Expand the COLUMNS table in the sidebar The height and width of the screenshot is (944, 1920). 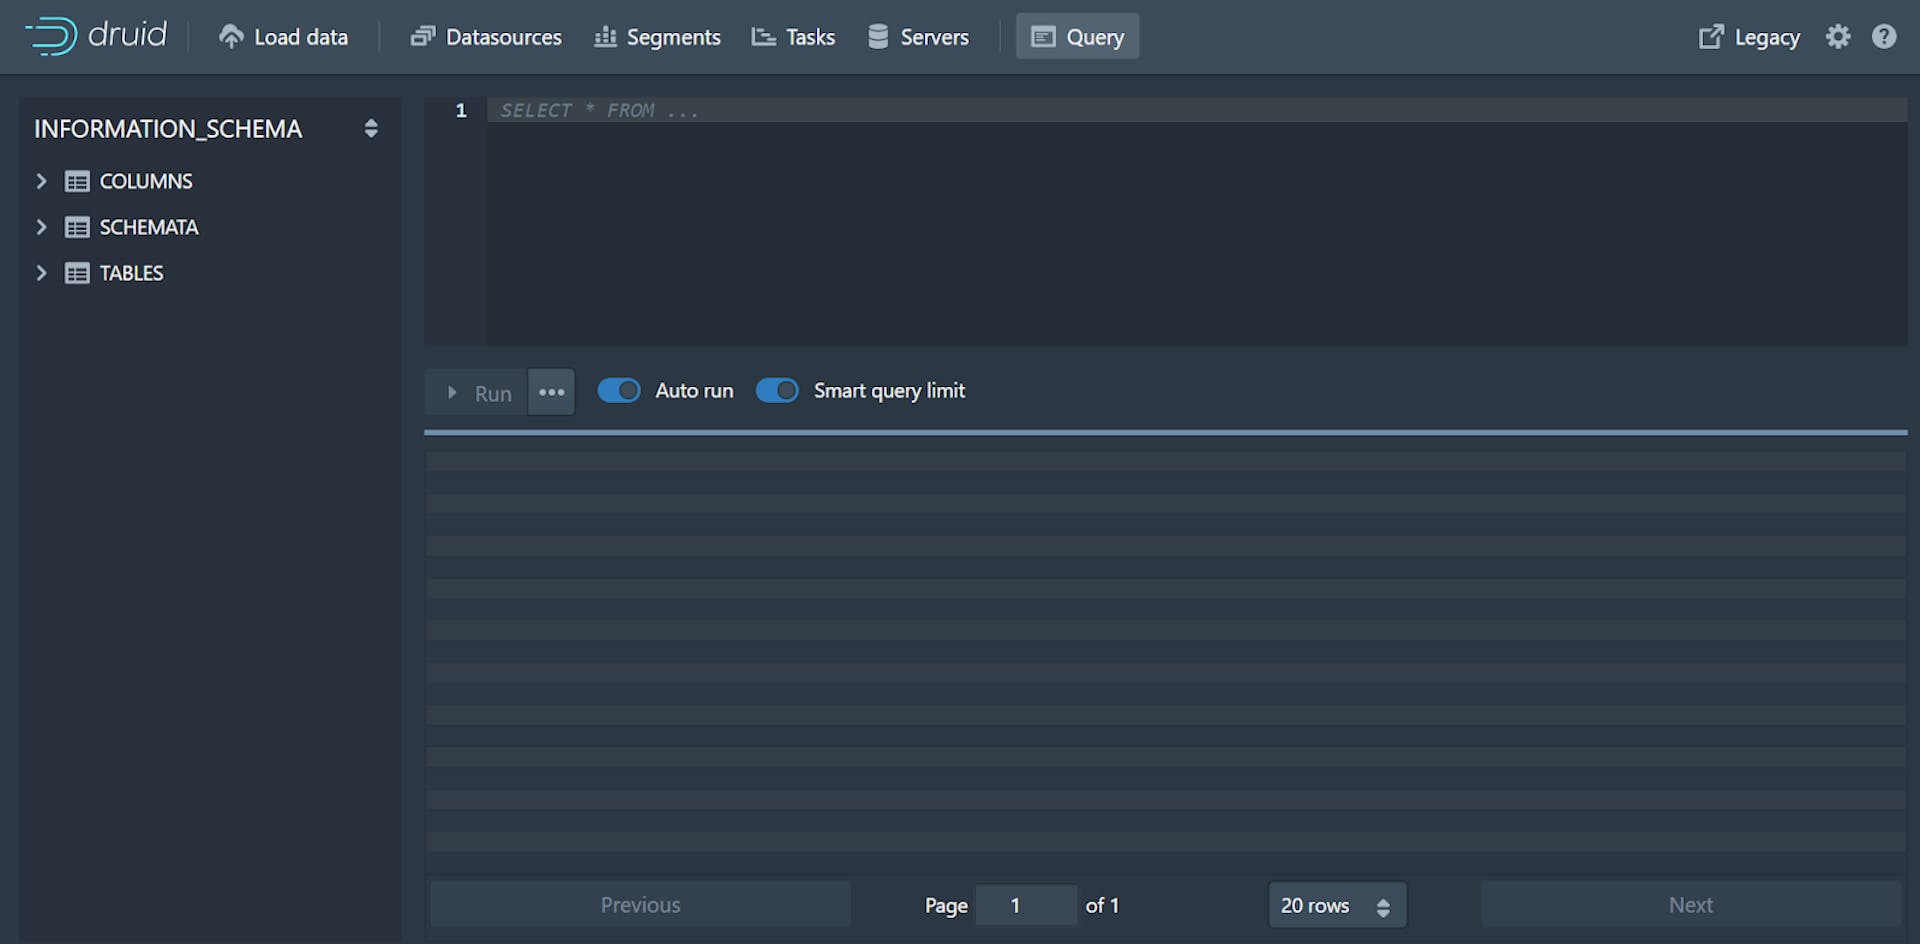coord(41,181)
